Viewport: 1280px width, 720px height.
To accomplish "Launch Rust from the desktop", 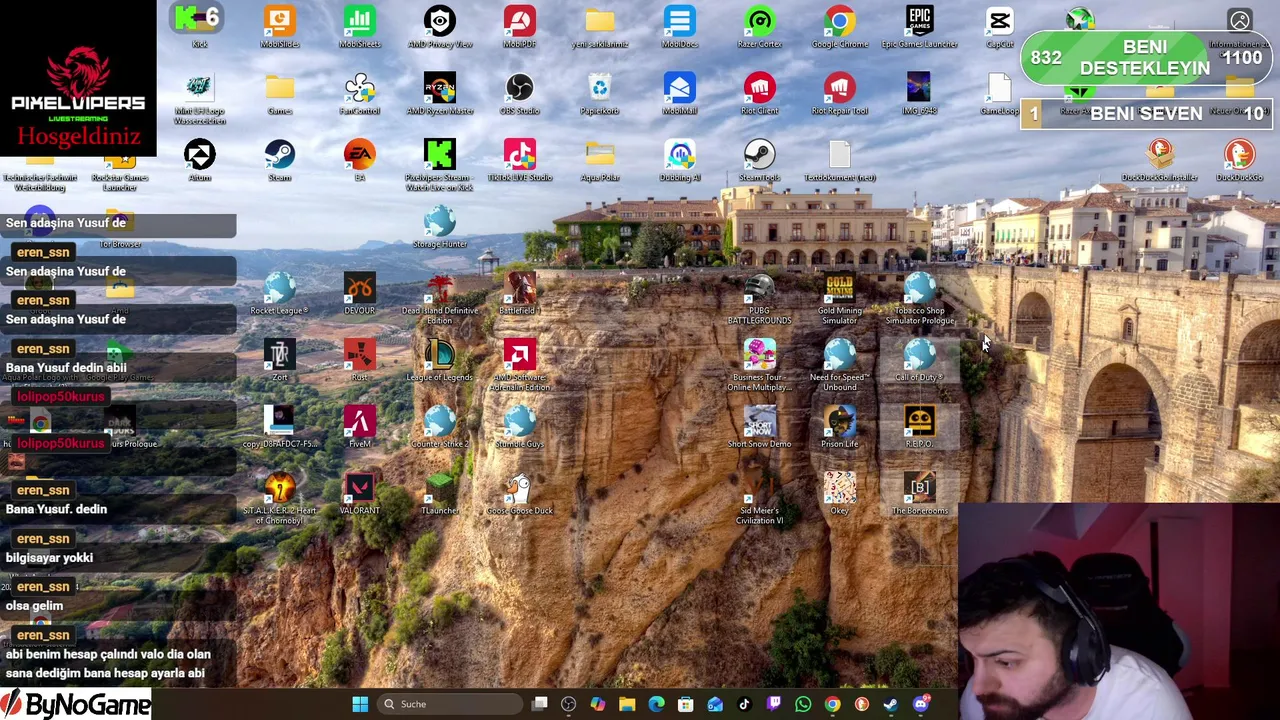I will pyautogui.click(x=359, y=362).
